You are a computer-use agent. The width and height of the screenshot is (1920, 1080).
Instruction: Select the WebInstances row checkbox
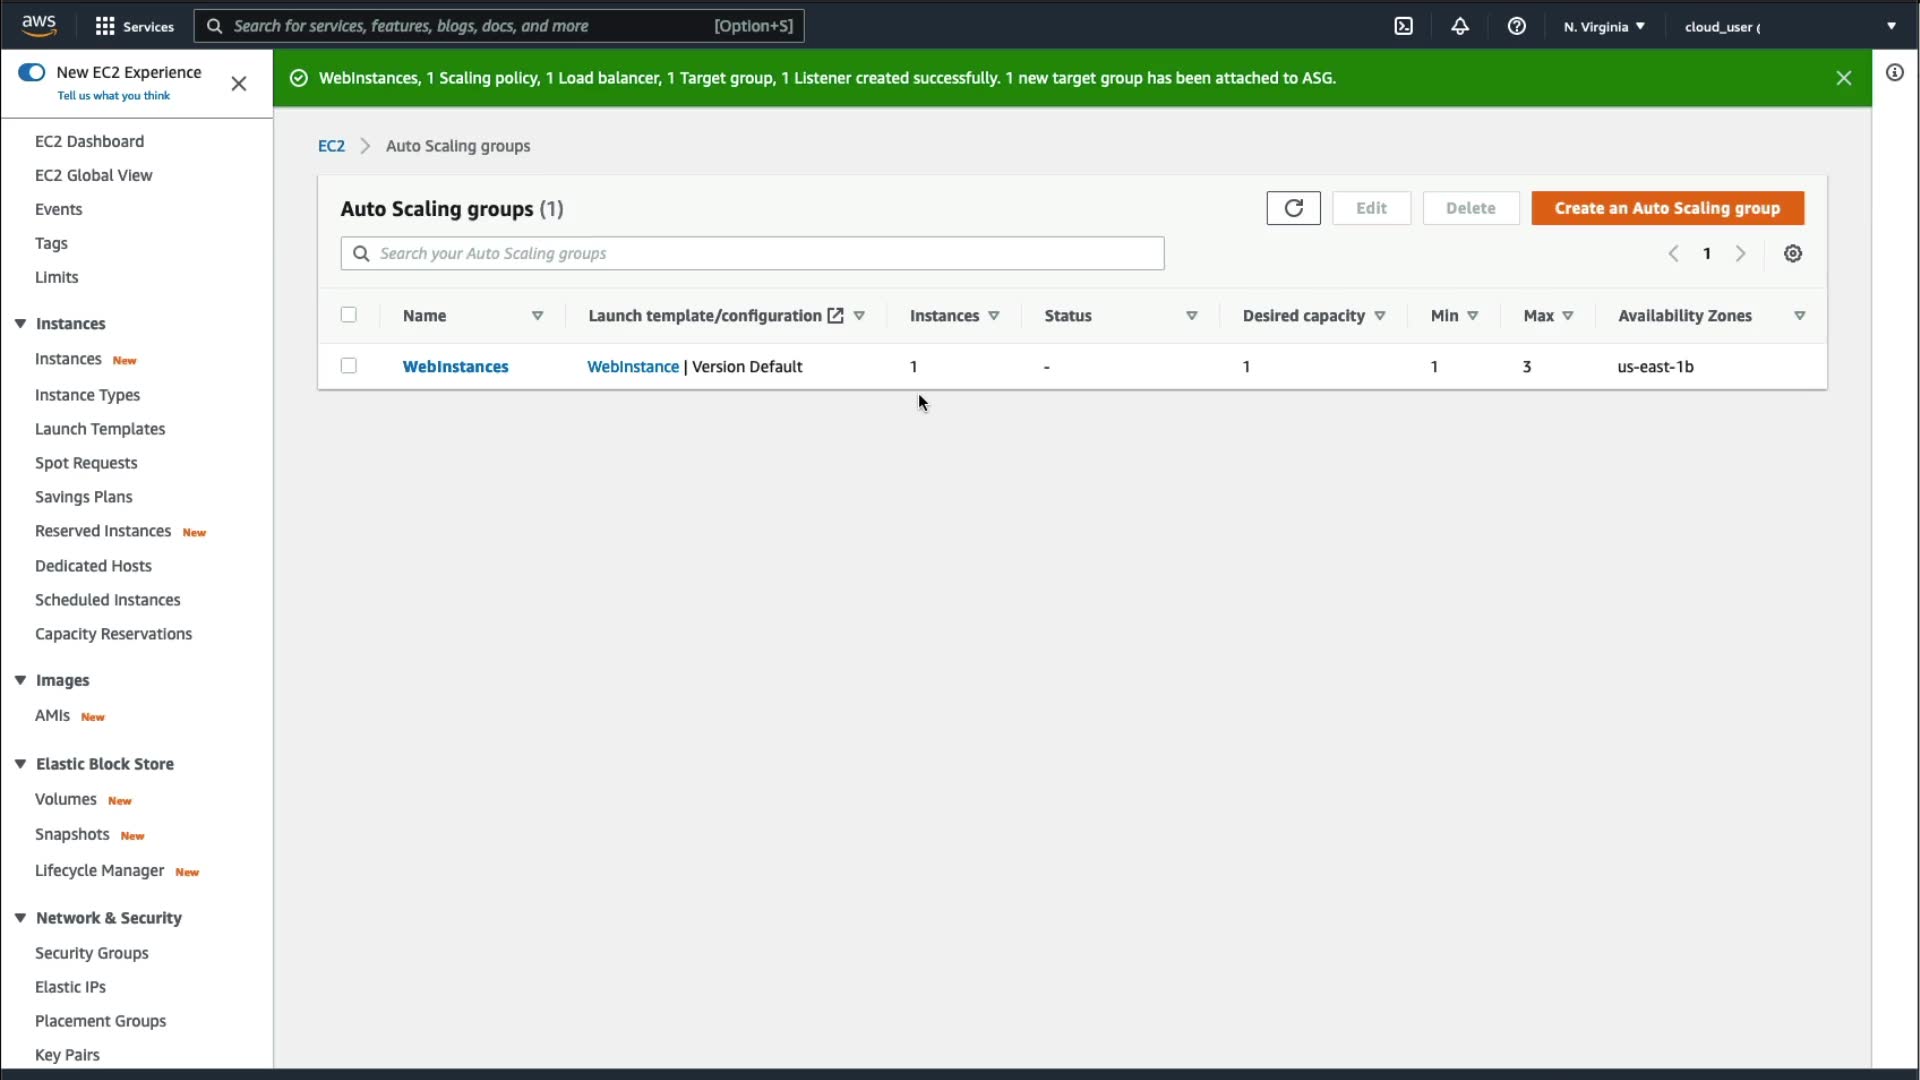tap(348, 366)
